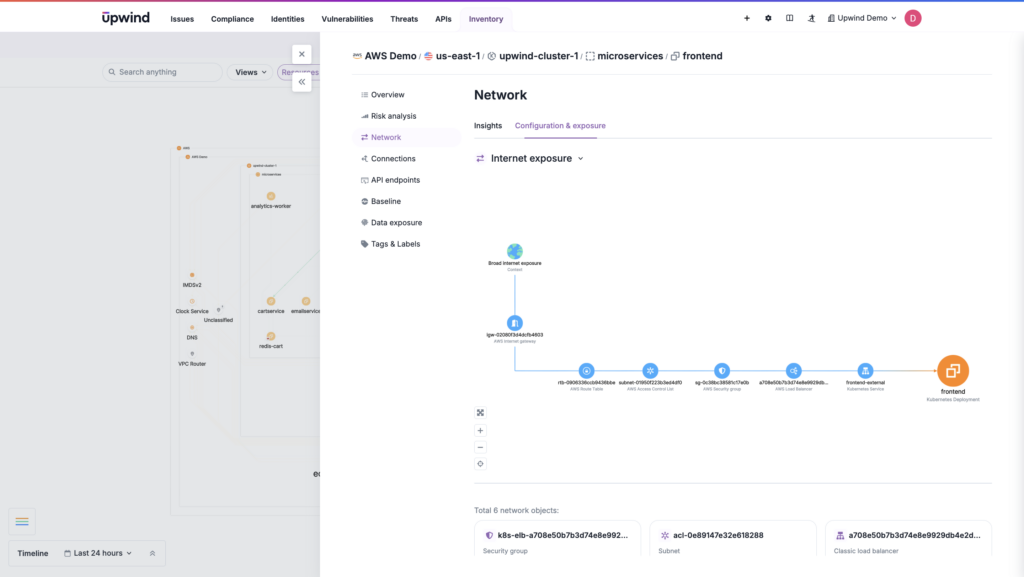
Task: Open Threats in the top navigation
Action: coord(404,18)
